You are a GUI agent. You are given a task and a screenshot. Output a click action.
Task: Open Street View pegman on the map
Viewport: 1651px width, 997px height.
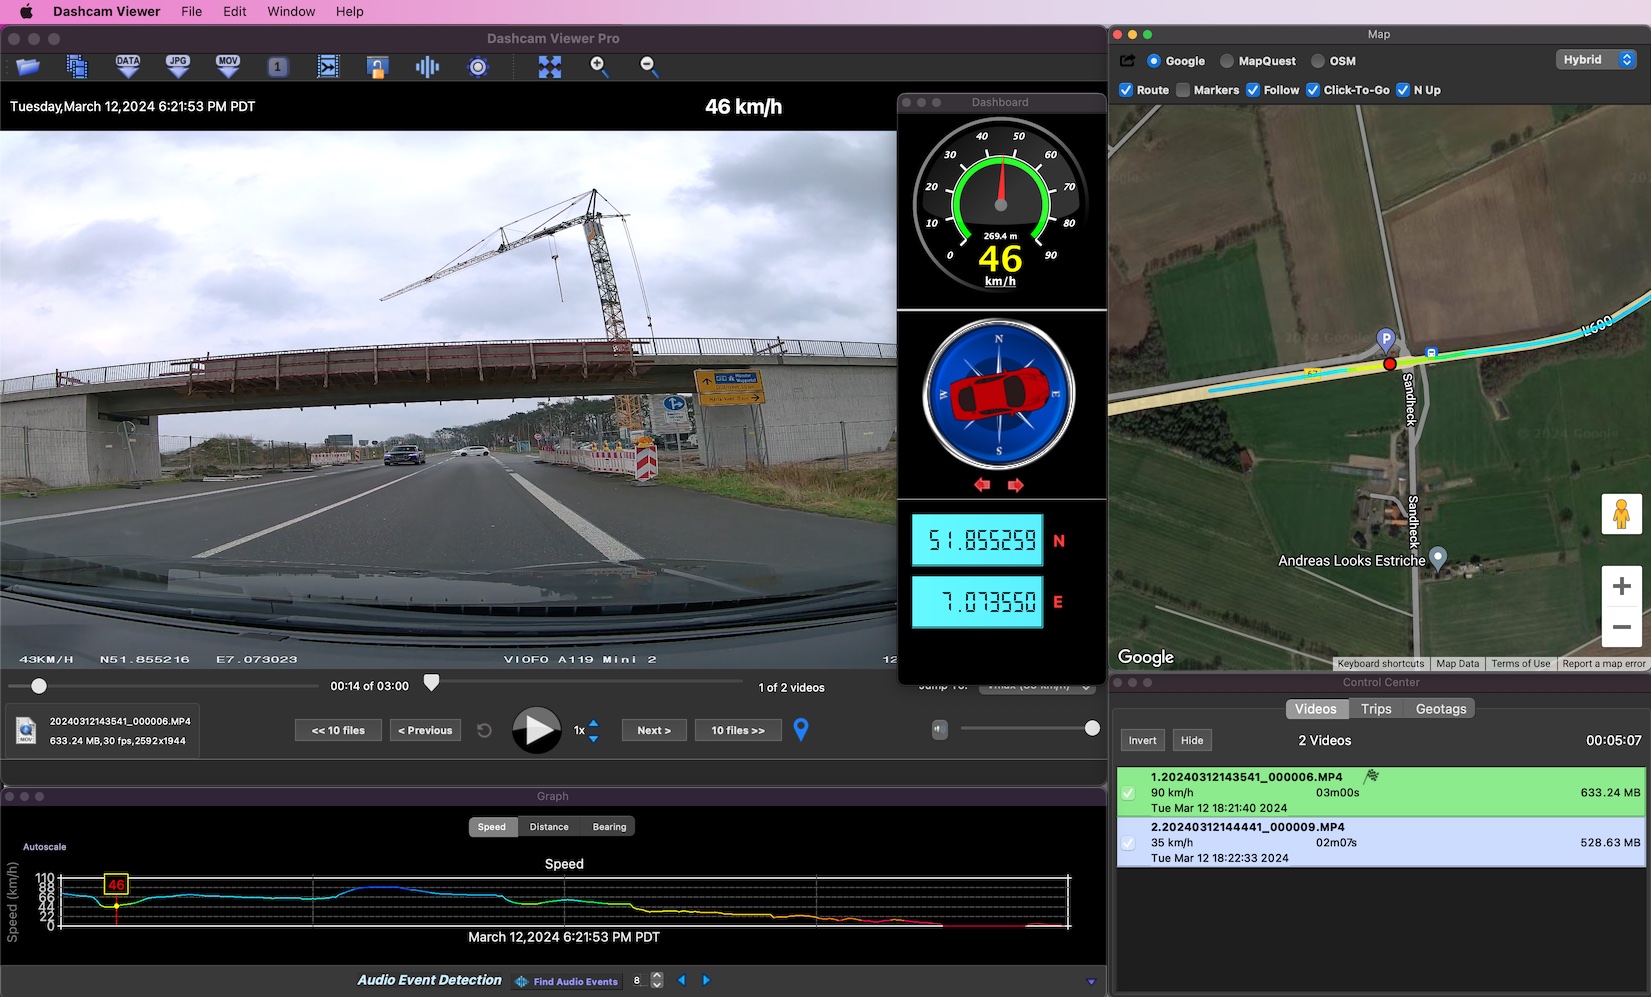1621,515
